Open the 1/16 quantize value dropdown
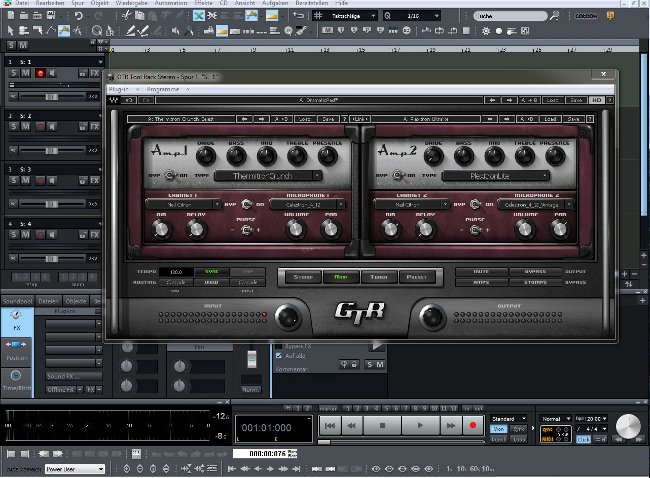650x478 pixels. pos(416,16)
